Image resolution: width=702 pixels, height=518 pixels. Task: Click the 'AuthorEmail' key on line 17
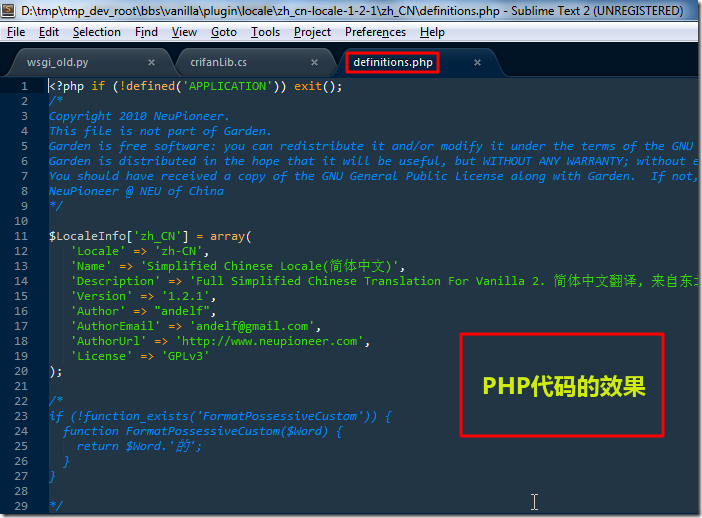(116, 326)
